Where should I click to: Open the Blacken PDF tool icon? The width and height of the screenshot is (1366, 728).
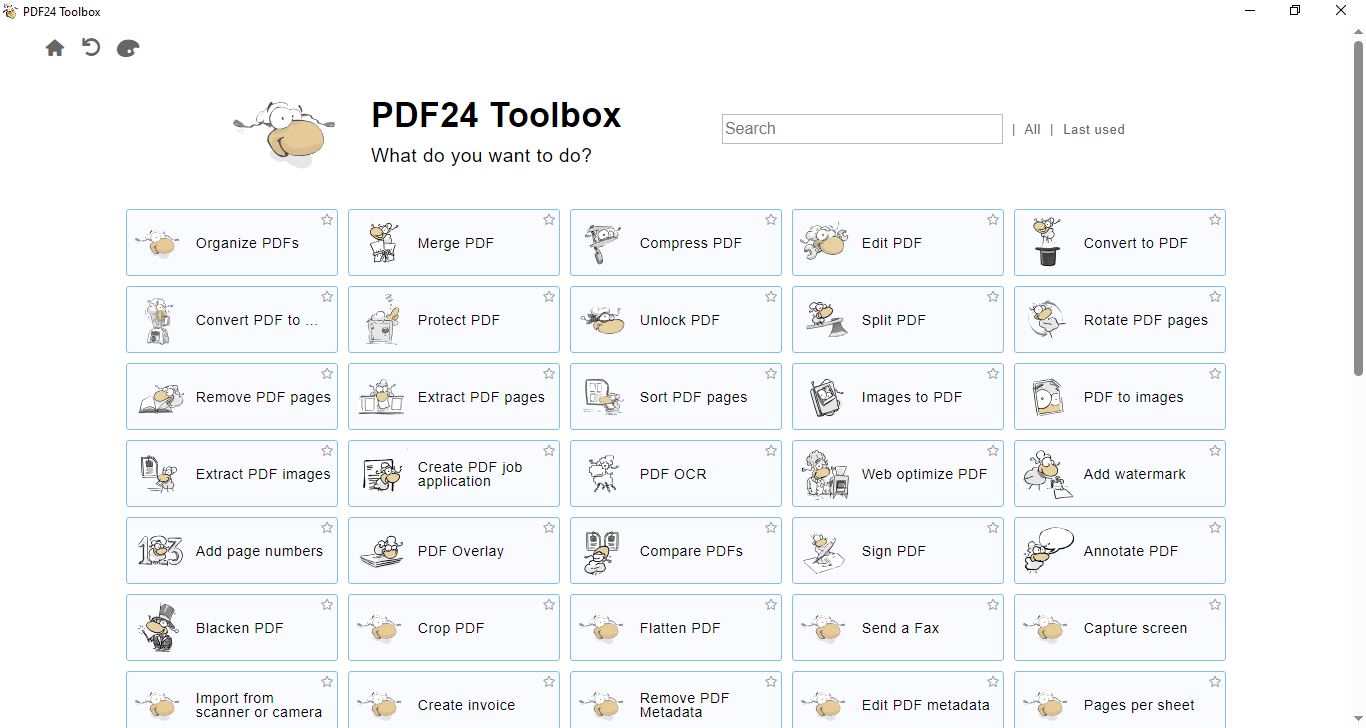[x=159, y=628]
